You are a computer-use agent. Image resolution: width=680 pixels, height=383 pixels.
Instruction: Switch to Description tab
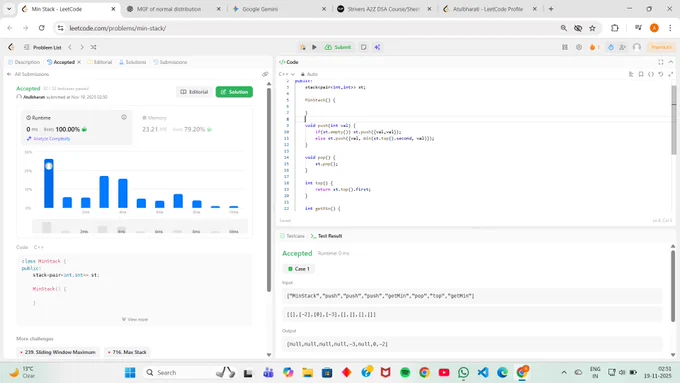click(24, 62)
